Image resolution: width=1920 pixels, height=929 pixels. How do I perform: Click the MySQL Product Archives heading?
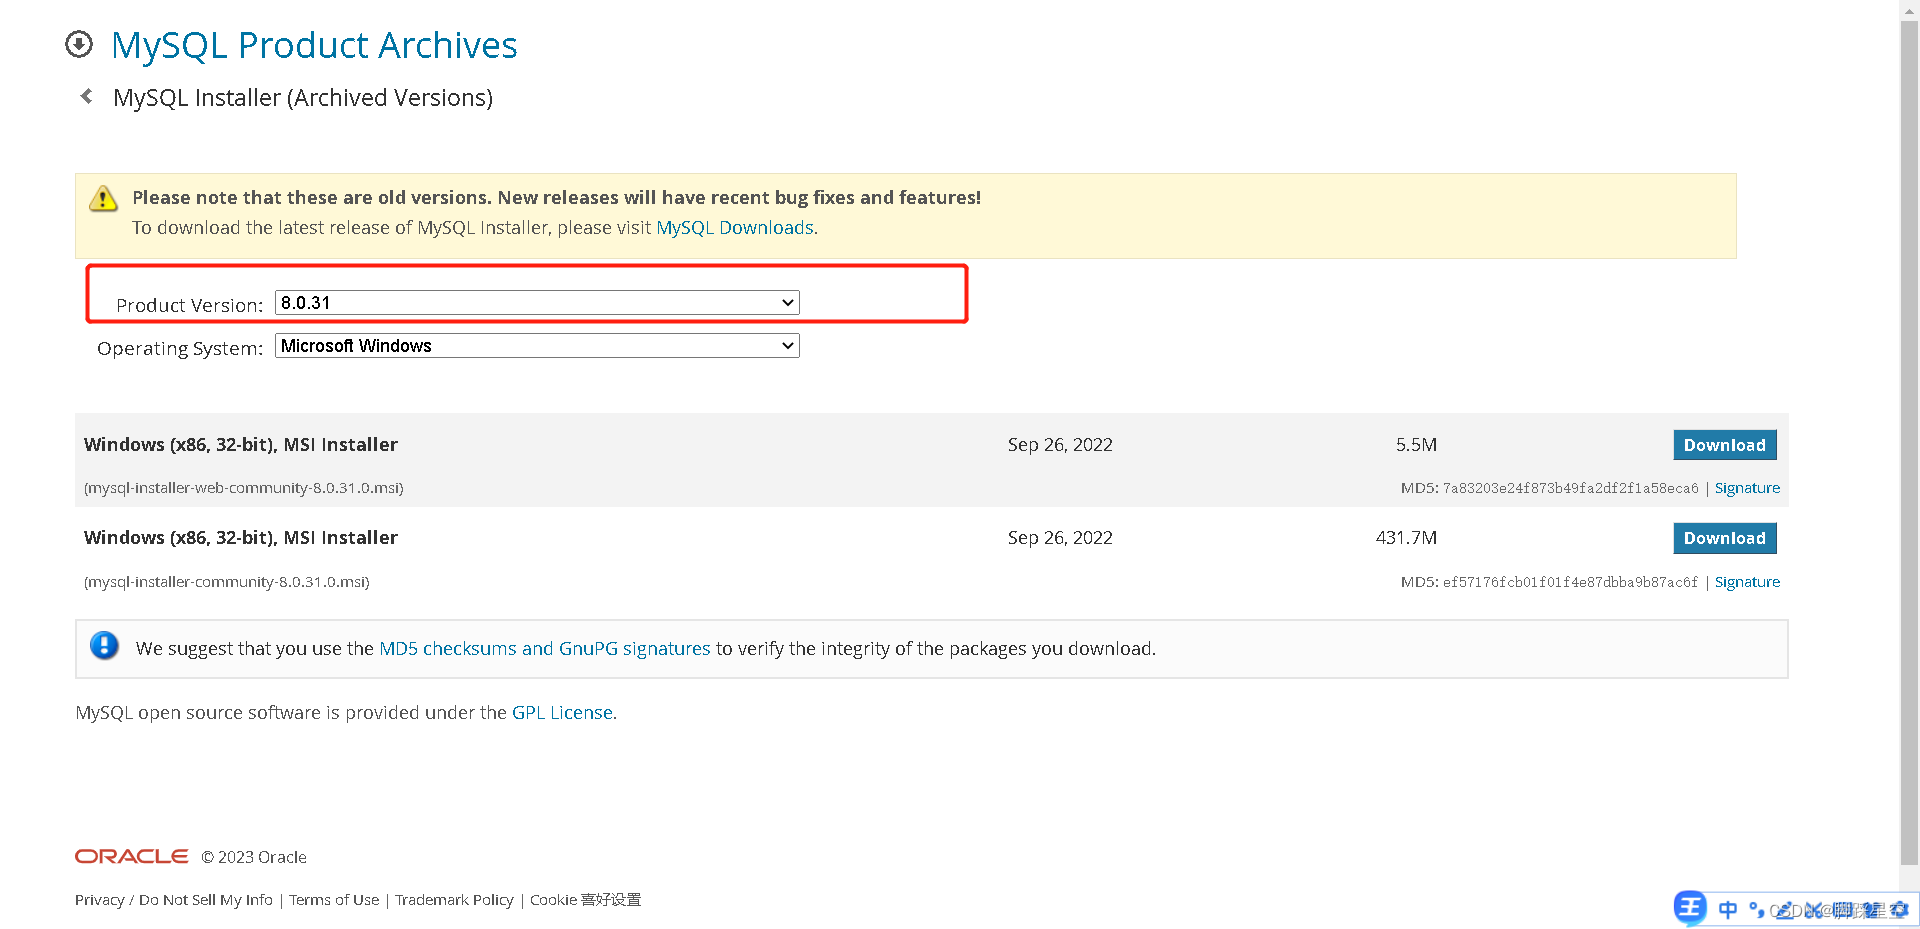coord(314,46)
